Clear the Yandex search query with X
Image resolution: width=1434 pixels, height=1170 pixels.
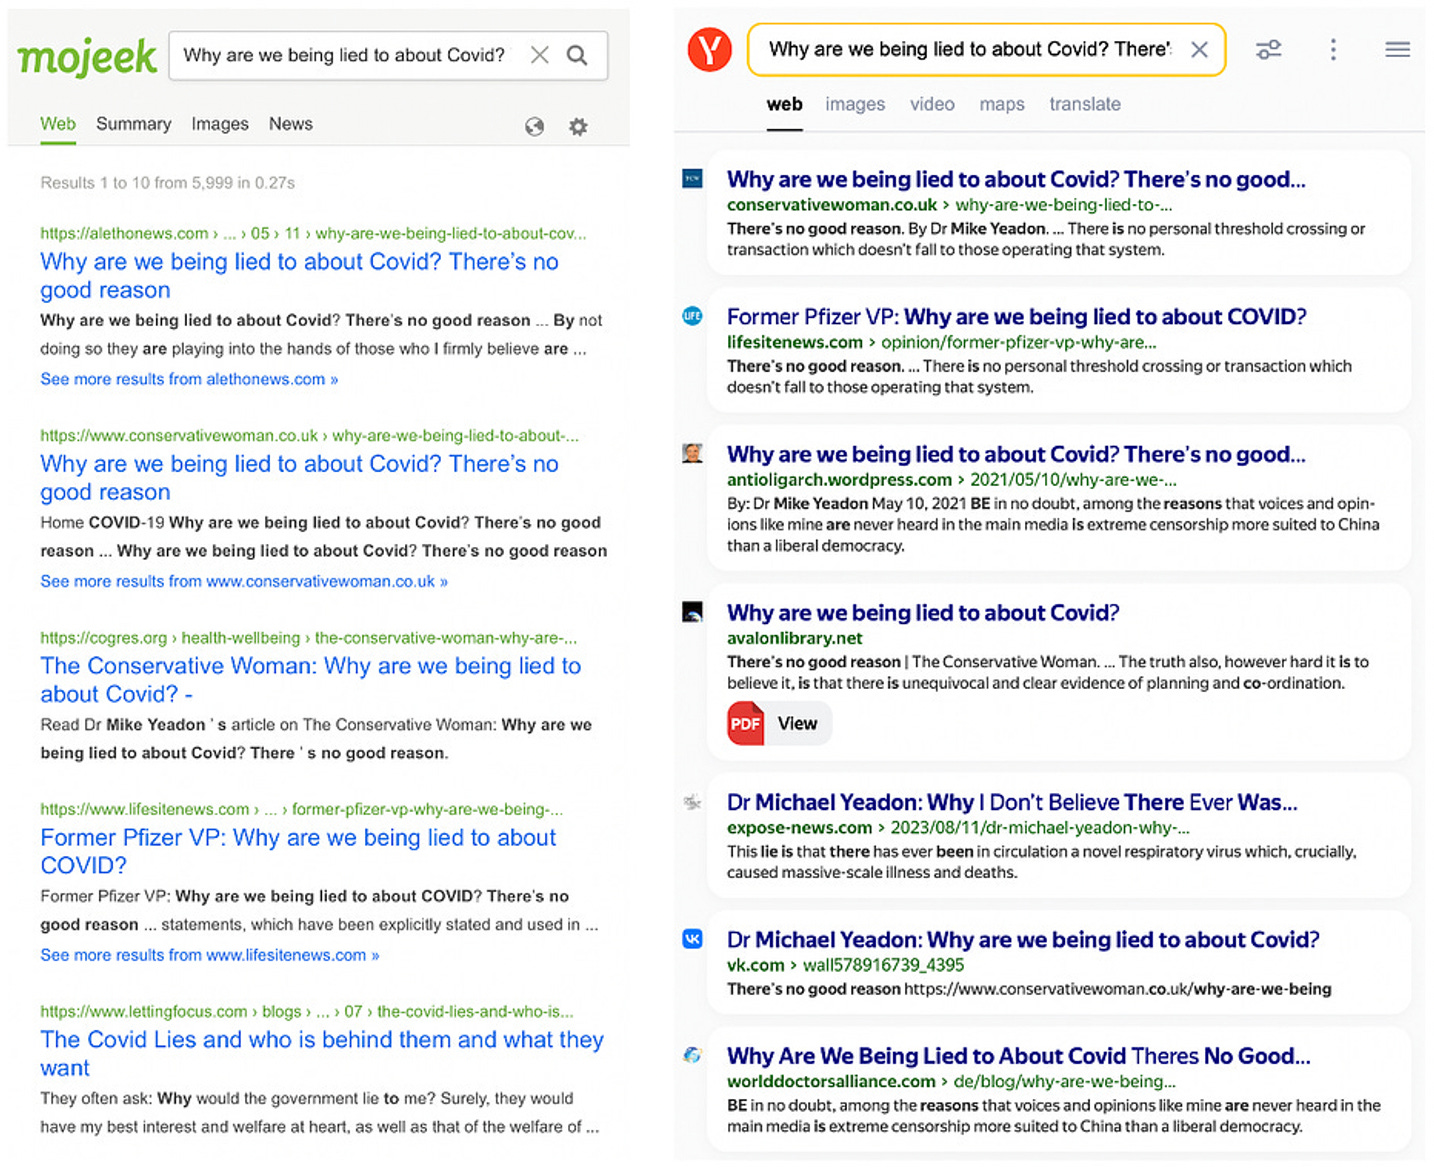1199,49
